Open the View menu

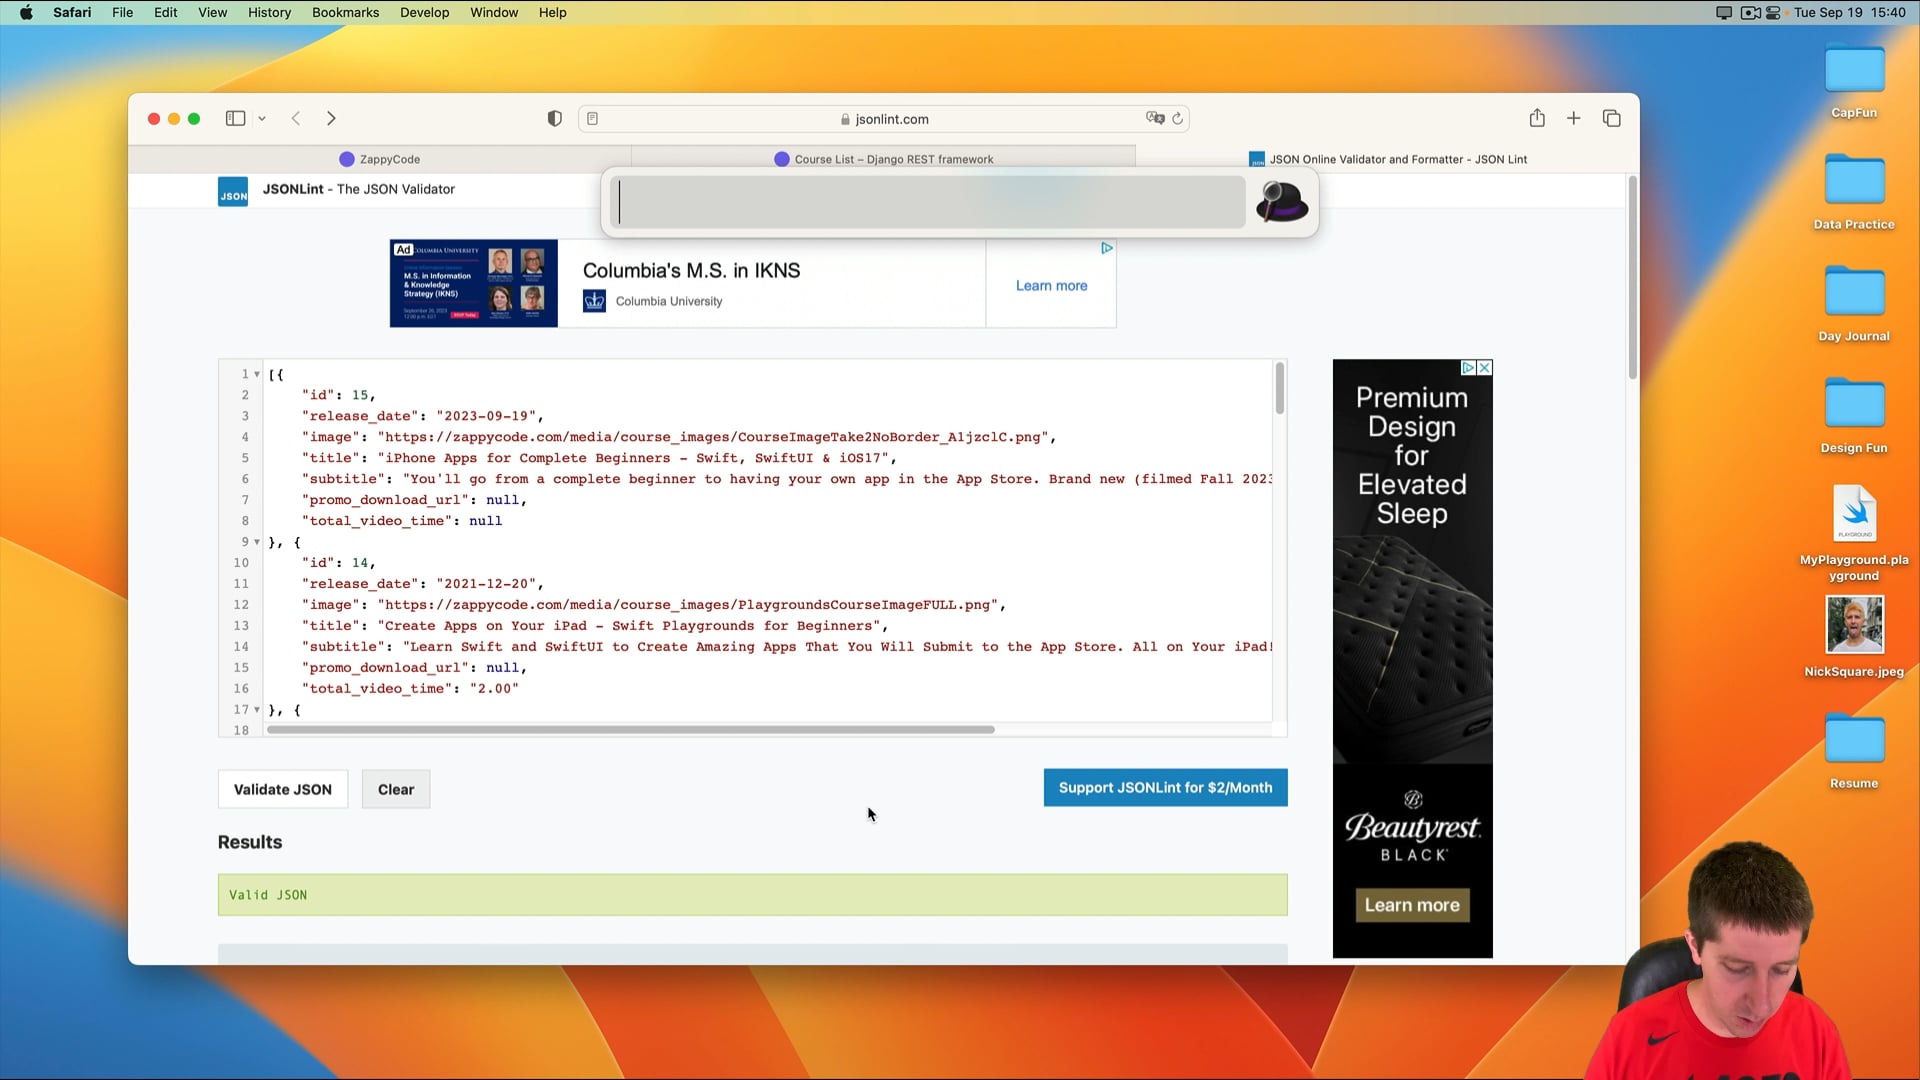pos(213,12)
